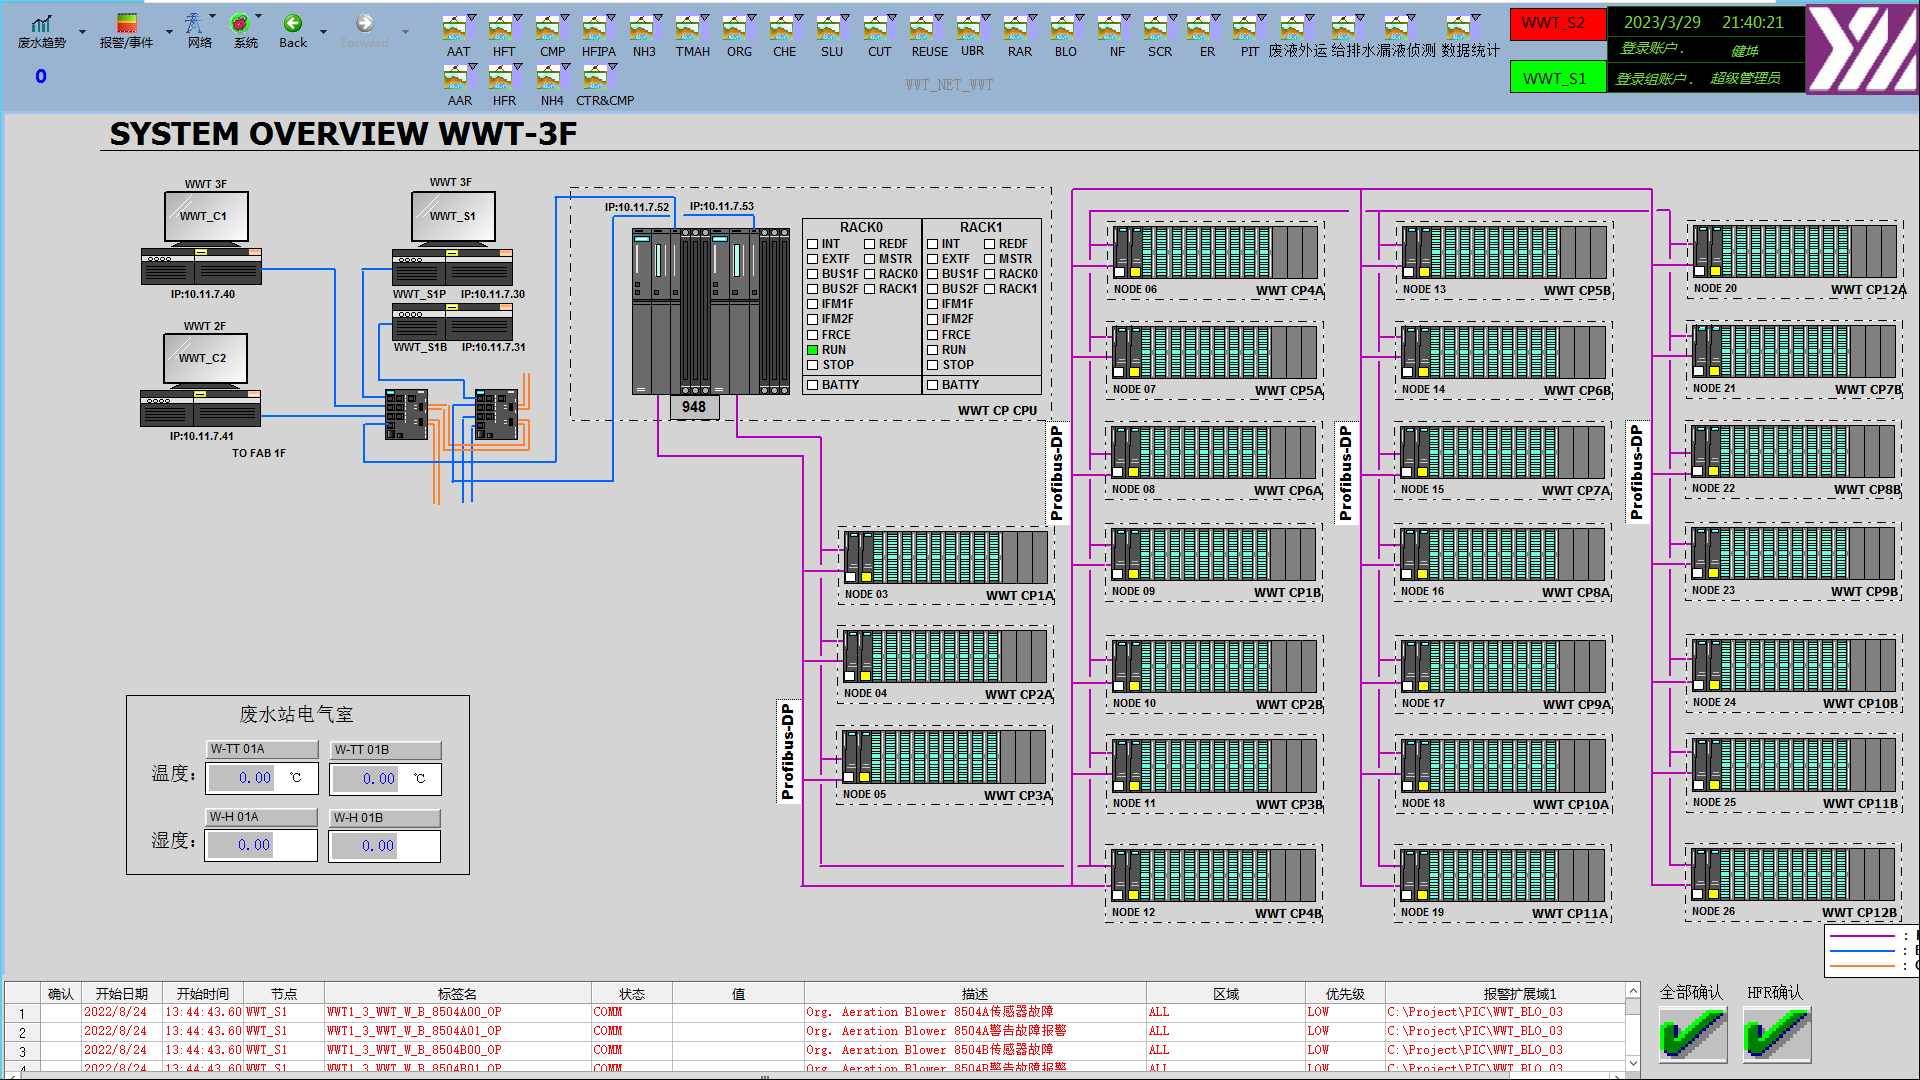Click the green WWT_S1 server status box
This screenshot has width=1920, height=1080.
coord(1557,78)
